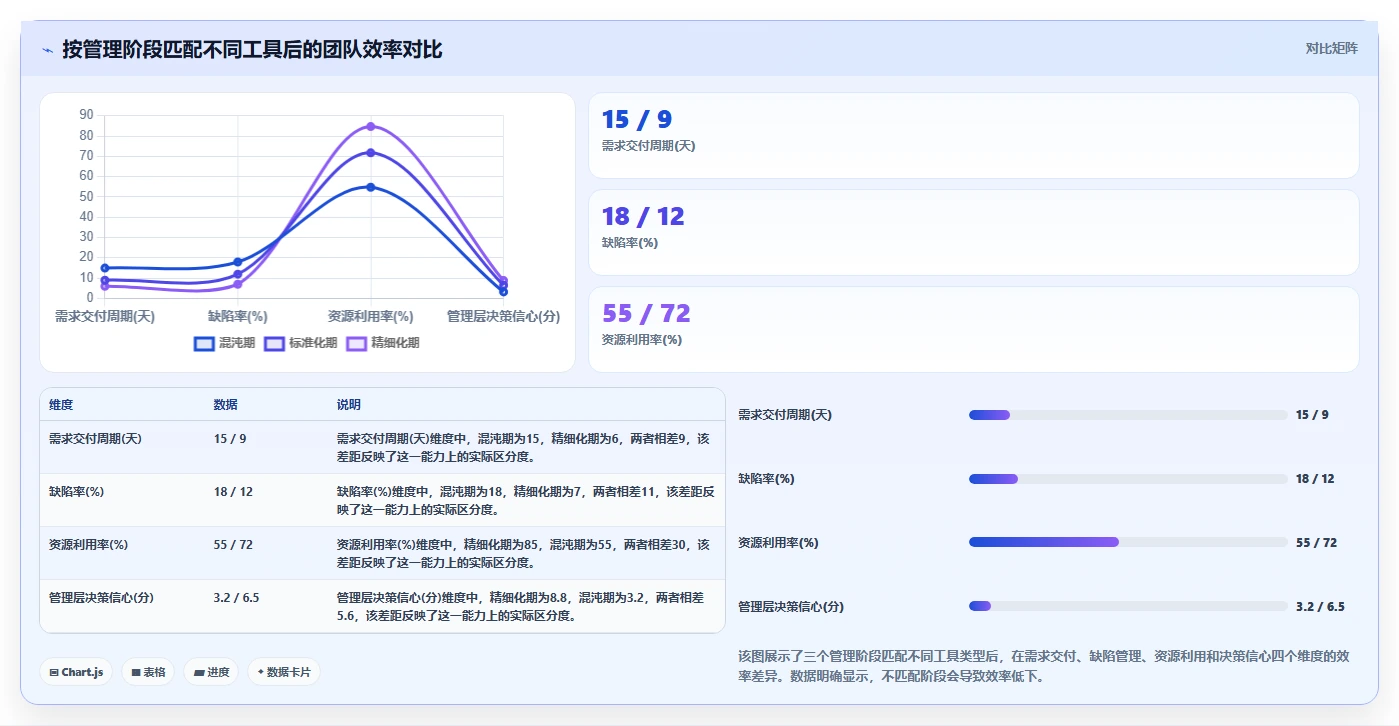Click the 管理层决策信心(分) label in progress list
This screenshot has width=1399, height=726.
[791, 607]
